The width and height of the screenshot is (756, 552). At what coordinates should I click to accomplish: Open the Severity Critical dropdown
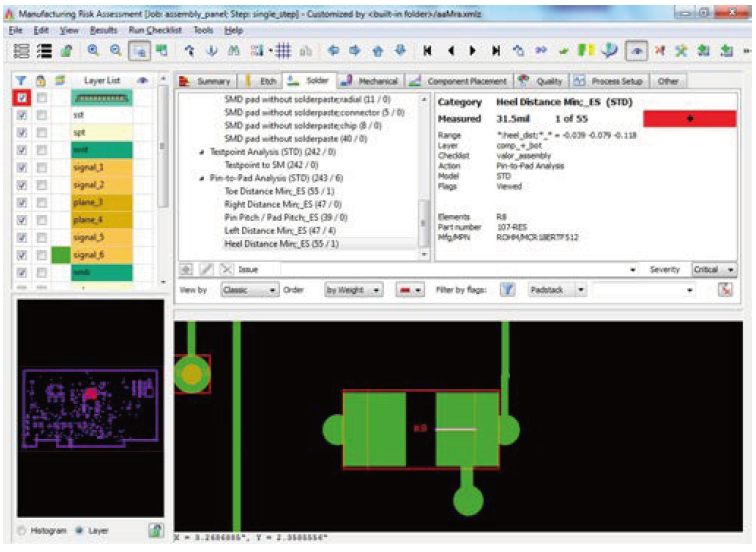[714, 269]
